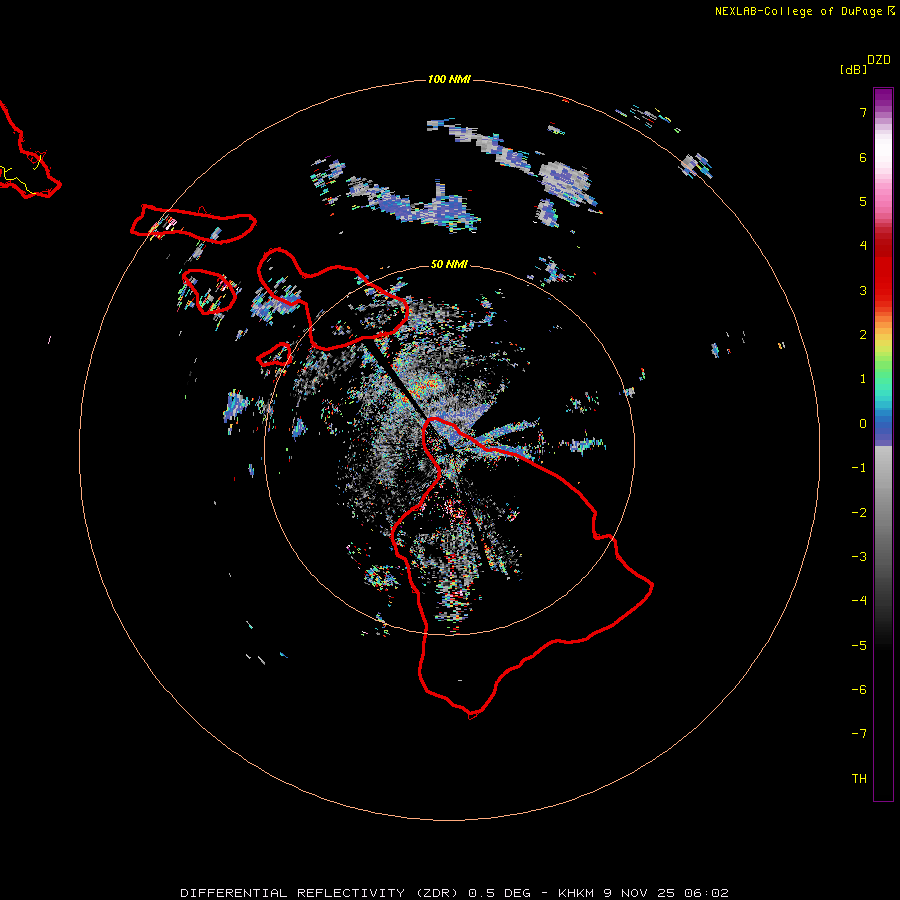Click the 1 value on color scale

tap(863, 379)
